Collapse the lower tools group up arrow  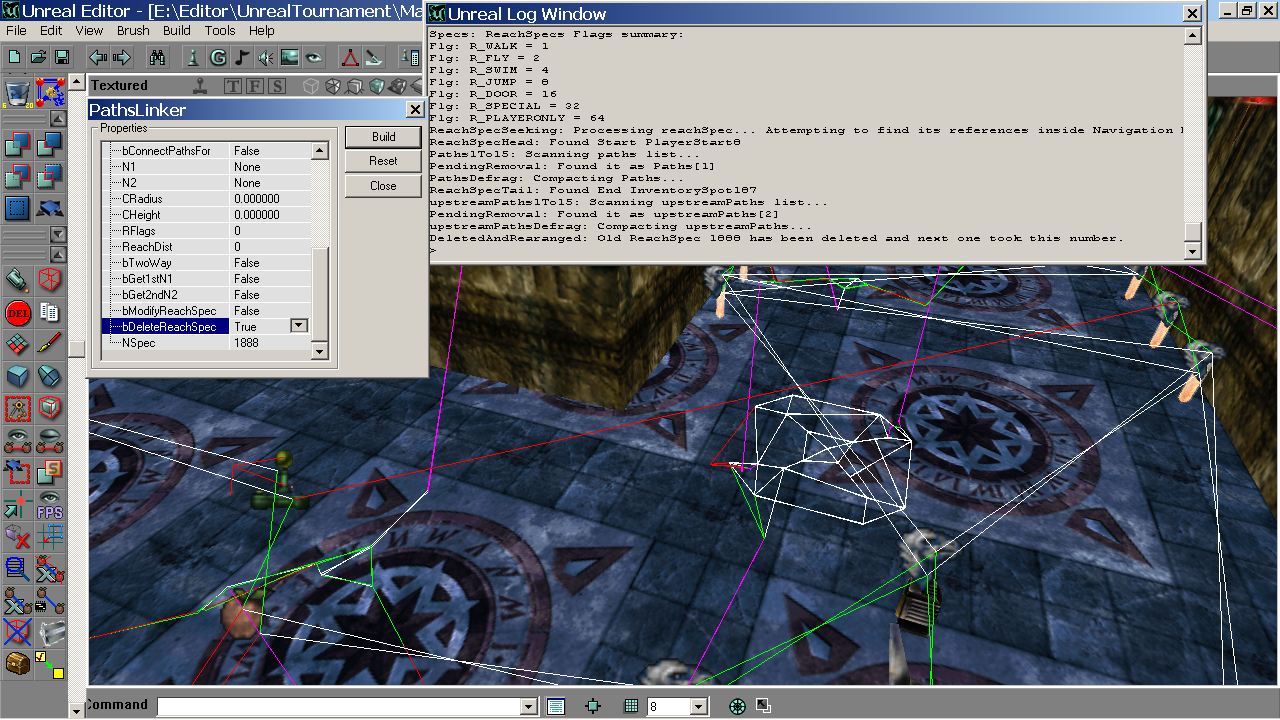click(59, 254)
